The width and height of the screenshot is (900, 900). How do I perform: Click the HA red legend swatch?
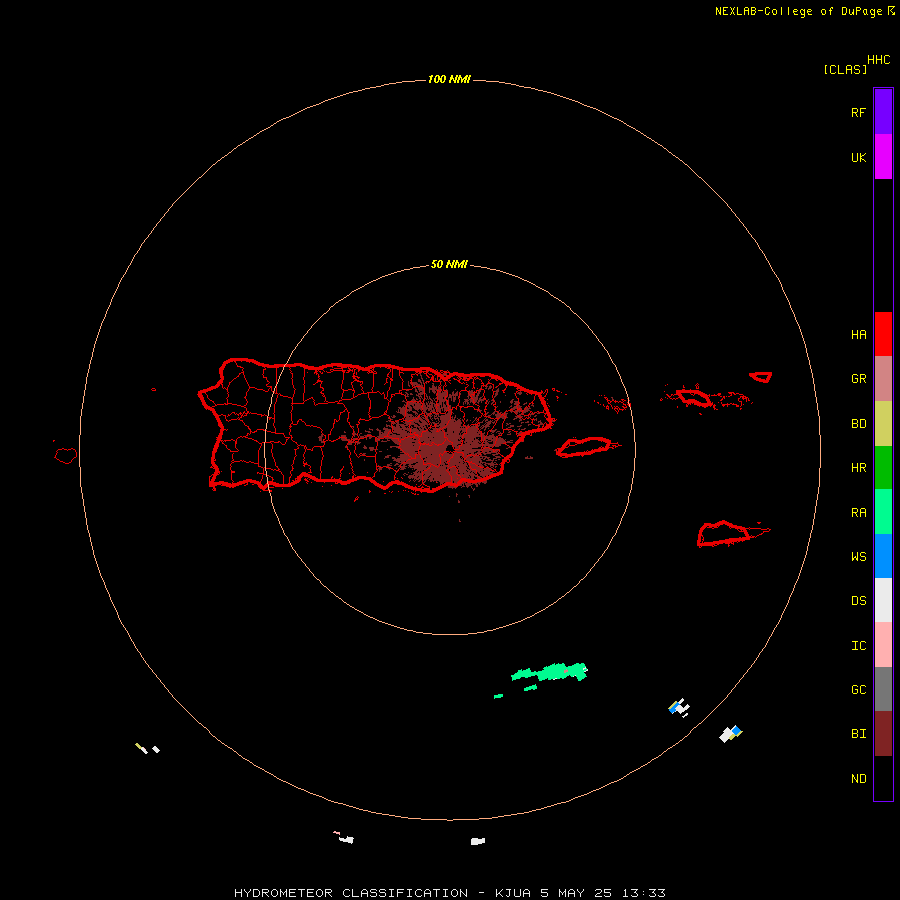883,334
